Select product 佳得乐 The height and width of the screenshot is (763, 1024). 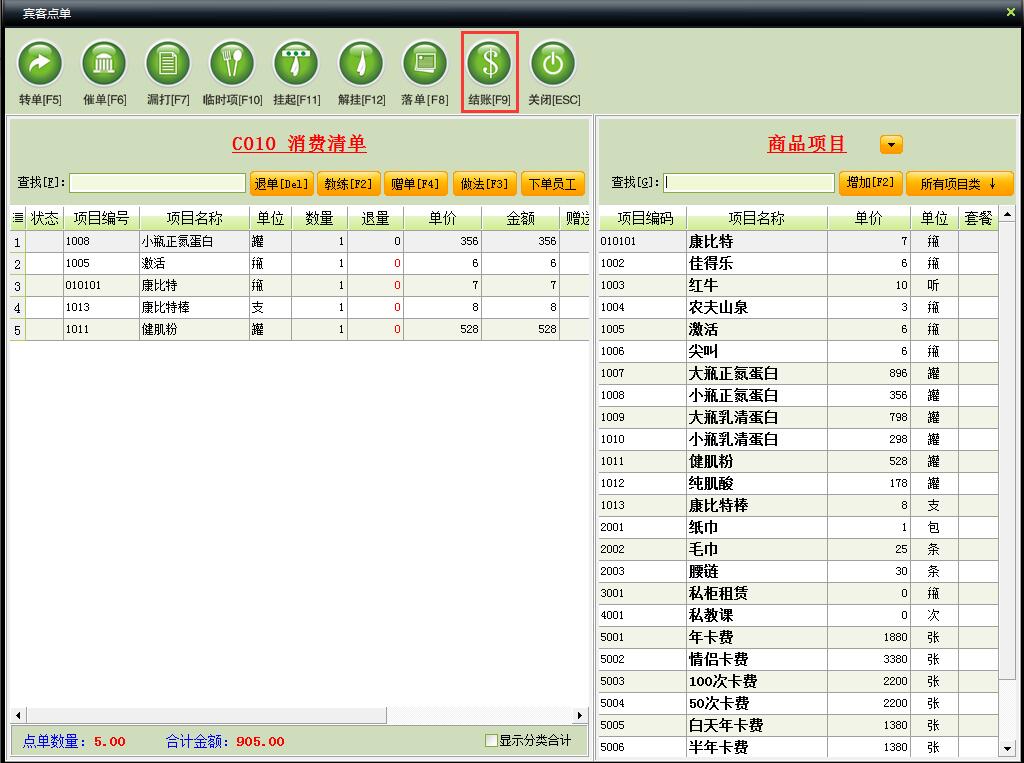pos(798,263)
